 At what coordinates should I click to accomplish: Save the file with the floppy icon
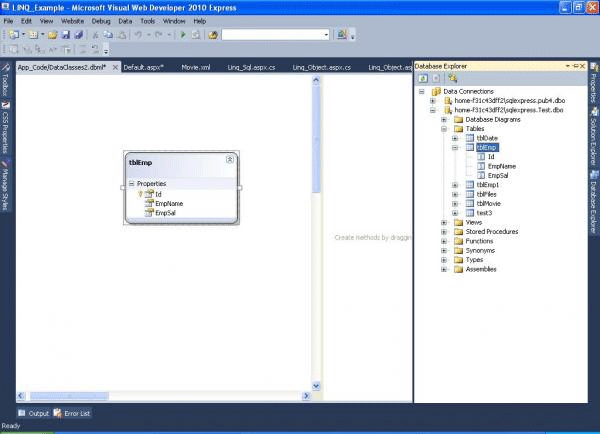pyautogui.click(x=66, y=35)
